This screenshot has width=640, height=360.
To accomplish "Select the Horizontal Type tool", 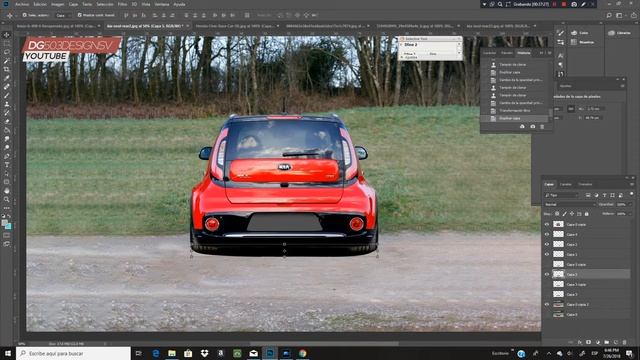I will coord(7,165).
